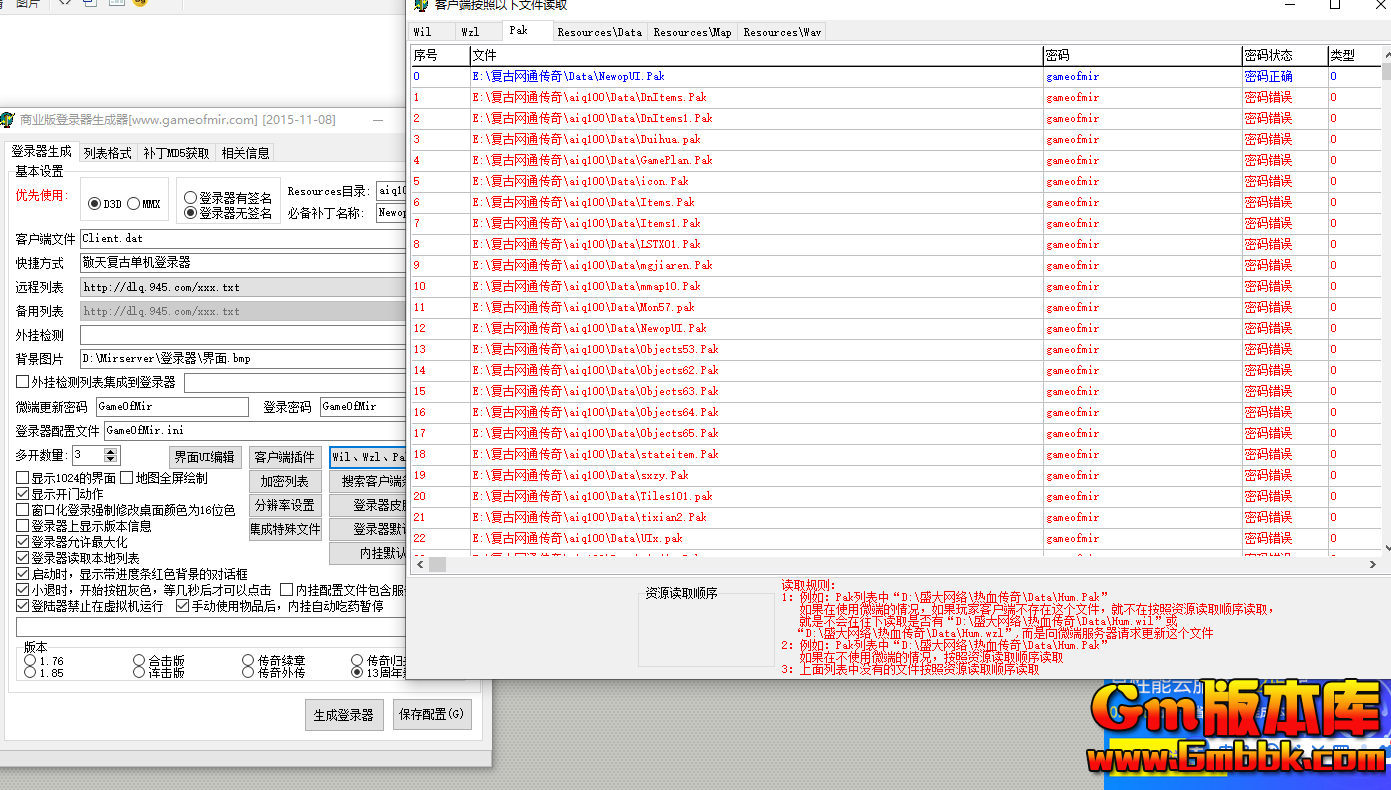
Task: Select version 1.76 radio button
Action: point(30,661)
